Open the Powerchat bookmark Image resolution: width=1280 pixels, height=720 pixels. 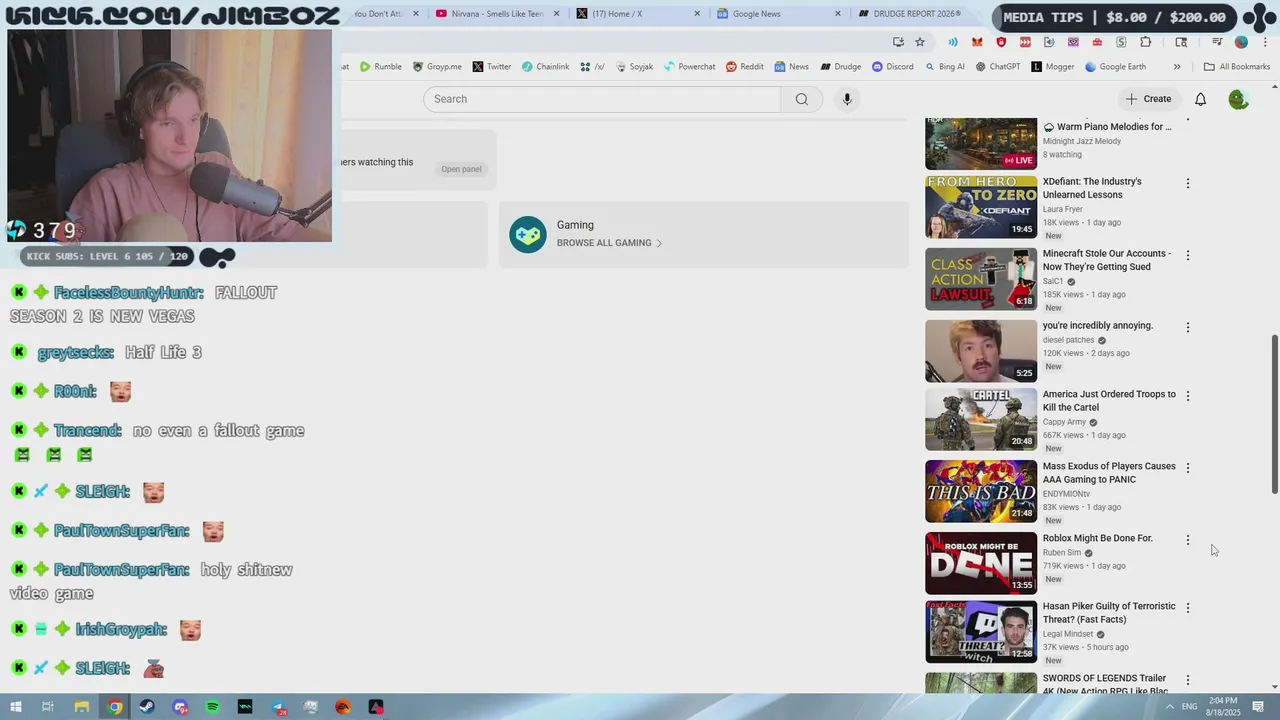tap(690, 67)
